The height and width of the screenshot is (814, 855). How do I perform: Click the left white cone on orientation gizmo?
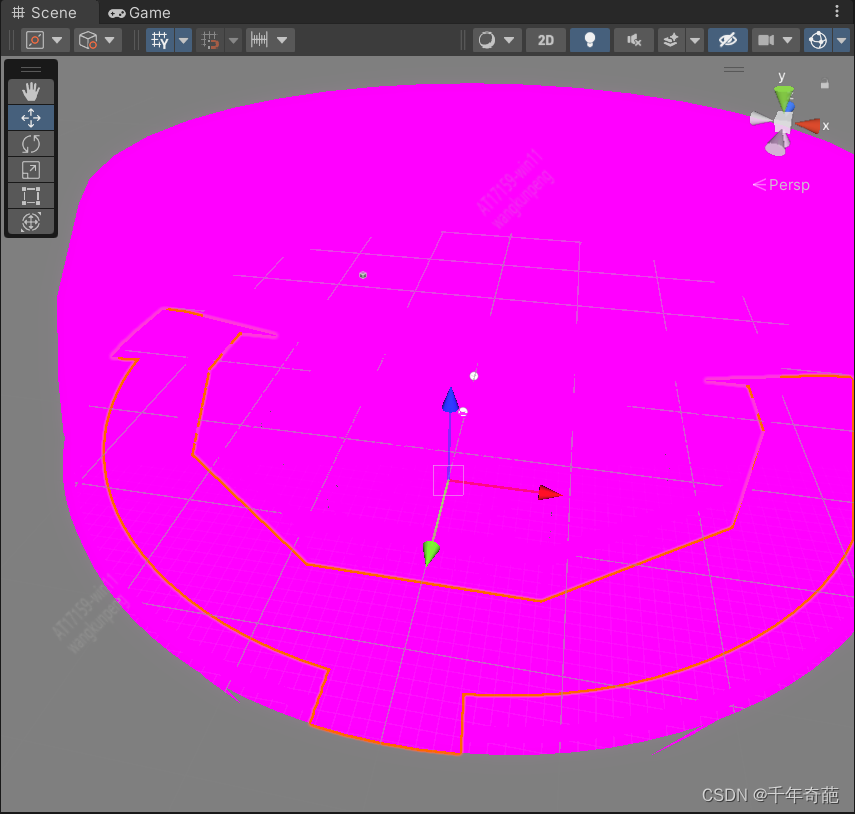click(x=761, y=119)
